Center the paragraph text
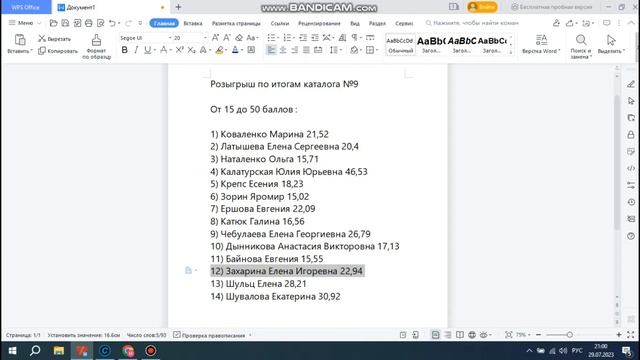 click(x=283, y=50)
